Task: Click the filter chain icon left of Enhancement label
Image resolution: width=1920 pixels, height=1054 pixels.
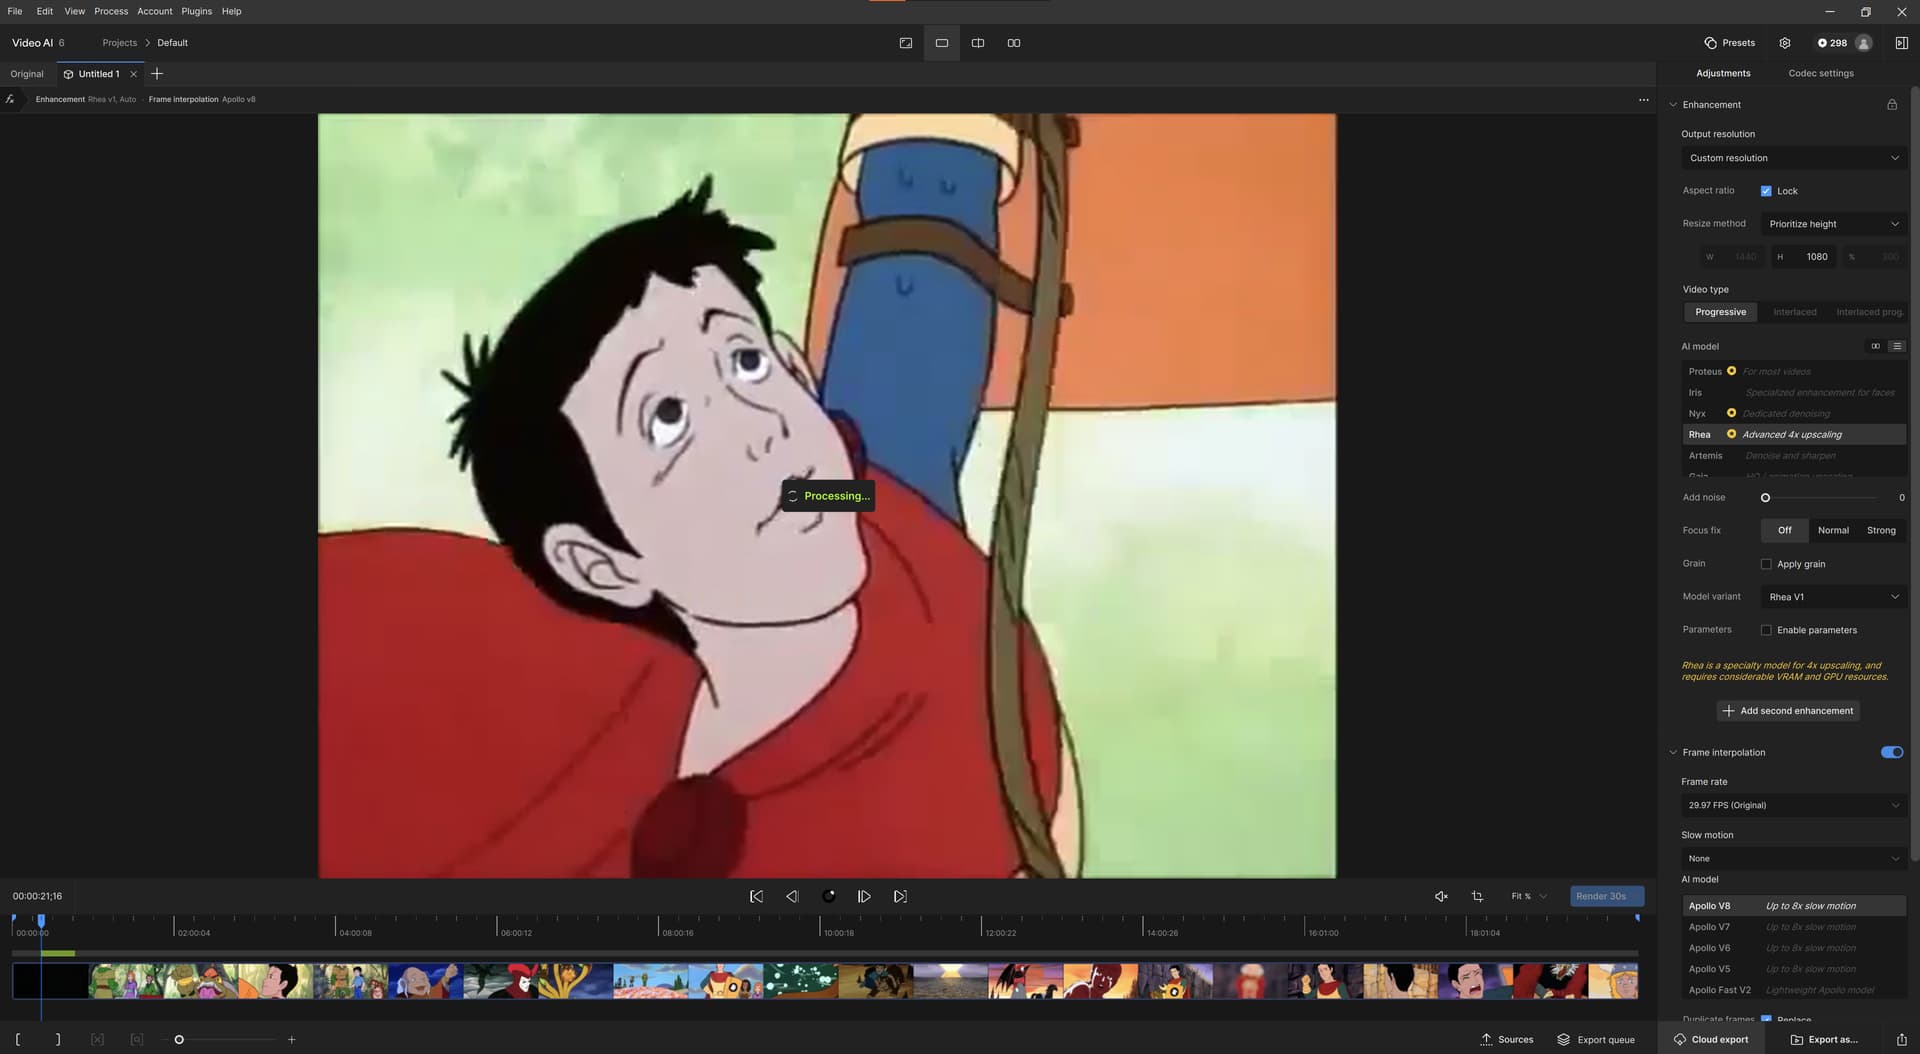Action: tap(10, 99)
